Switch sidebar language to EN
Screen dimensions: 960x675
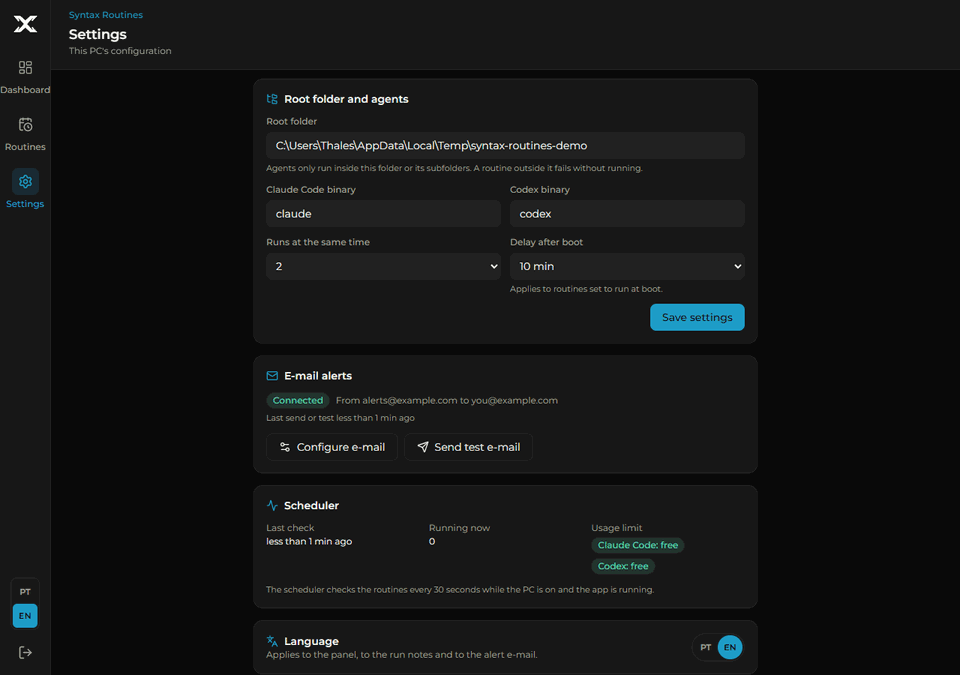pyautogui.click(x=25, y=616)
